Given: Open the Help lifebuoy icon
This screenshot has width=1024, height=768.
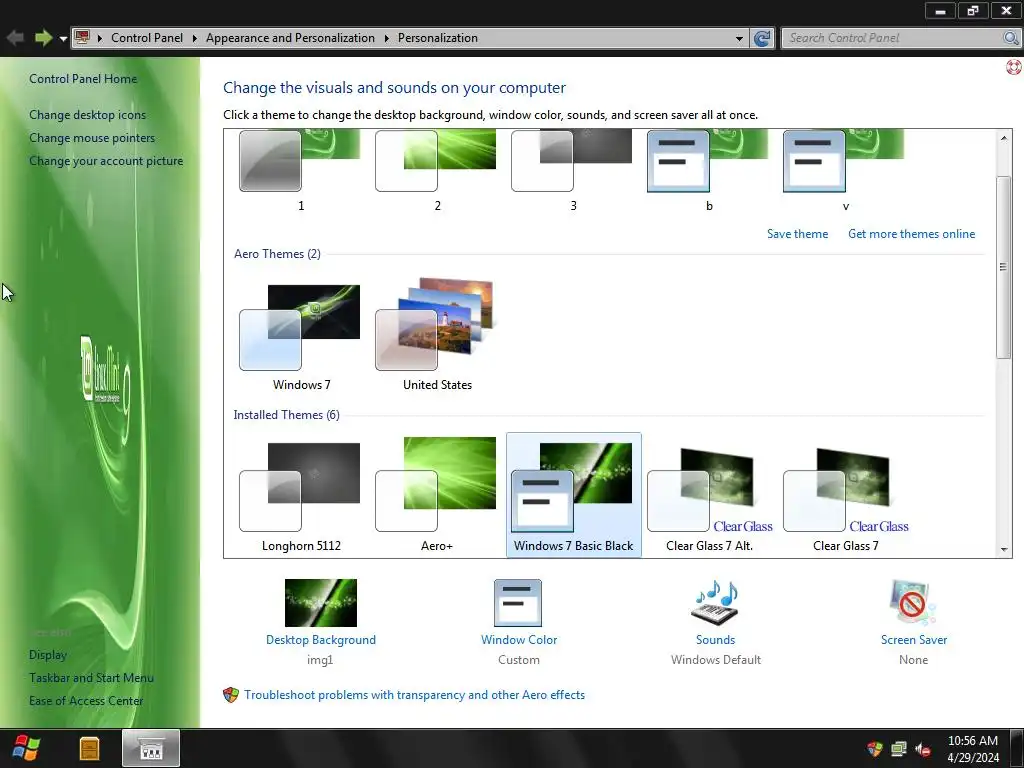Looking at the screenshot, I should [x=1014, y=67].
